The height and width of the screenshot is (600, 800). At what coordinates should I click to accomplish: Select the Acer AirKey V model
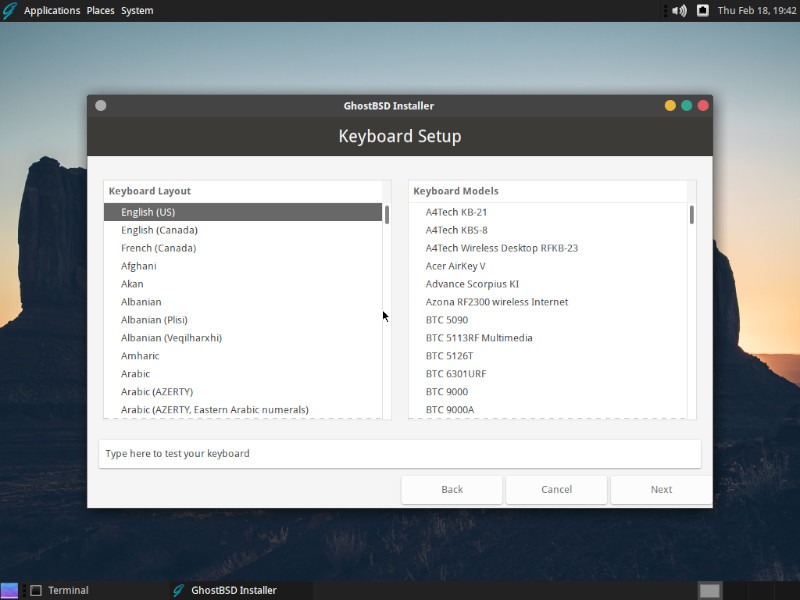456,265
